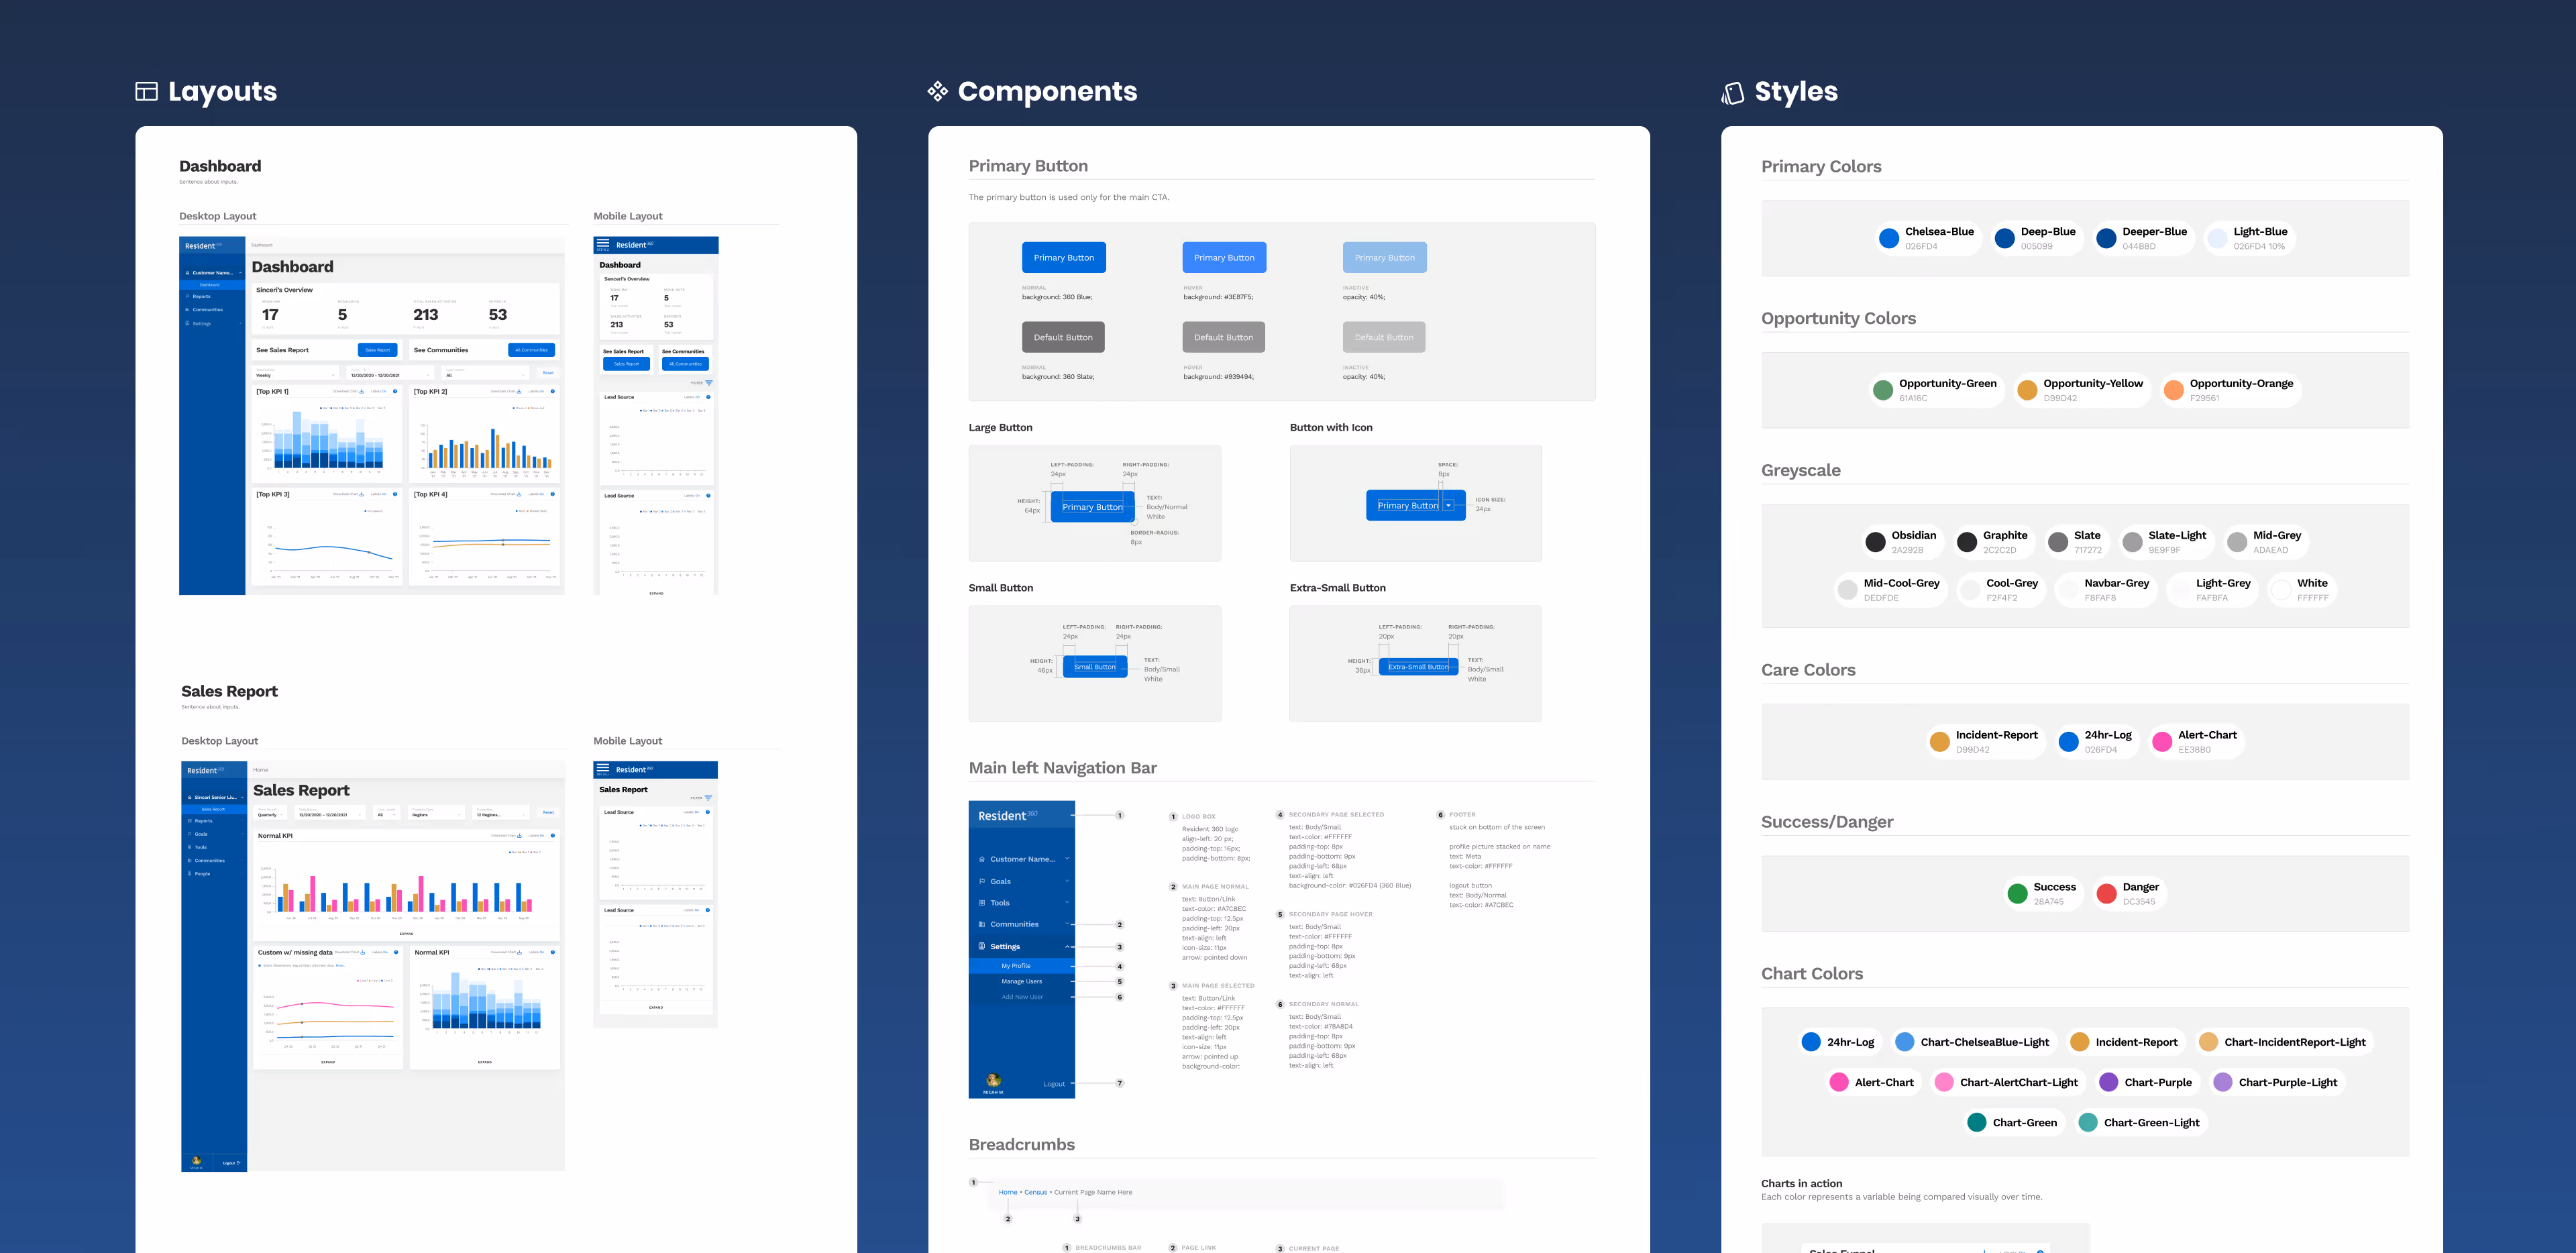Click the Micah W. profile avatar
Screen dimensions: 2576x1253
993,1080
